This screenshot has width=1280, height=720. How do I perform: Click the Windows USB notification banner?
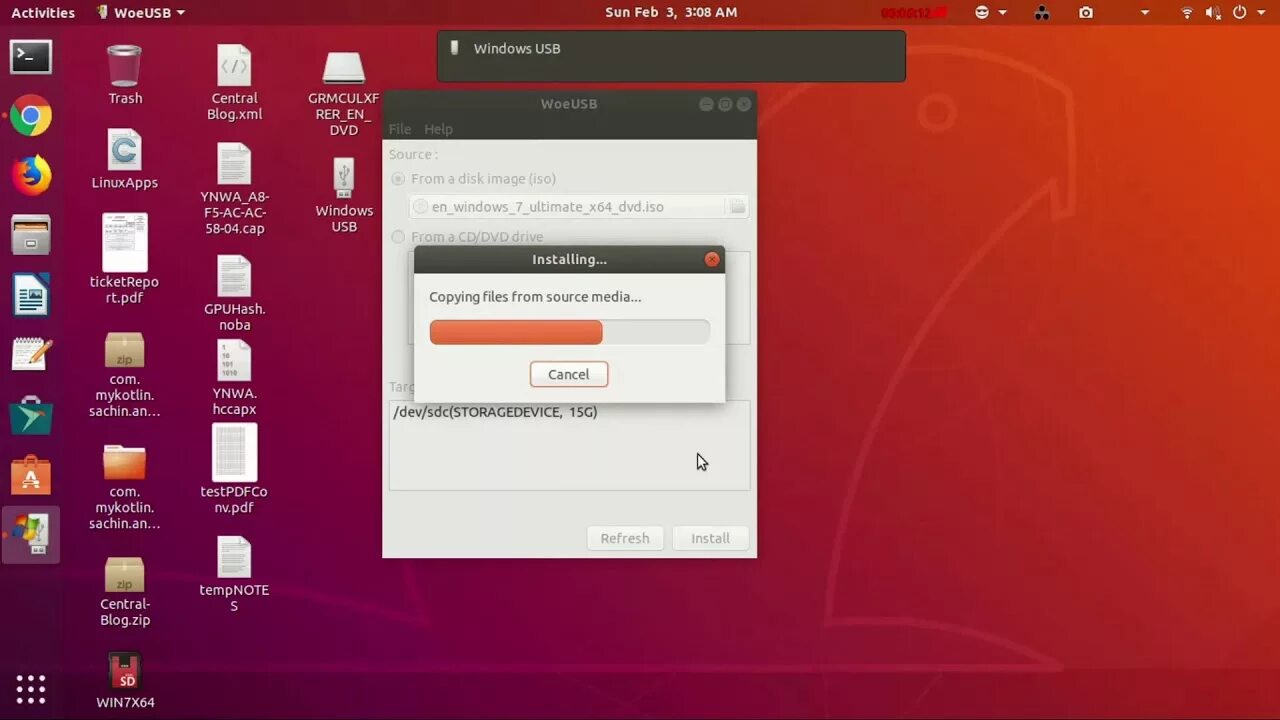click(671, 55)
